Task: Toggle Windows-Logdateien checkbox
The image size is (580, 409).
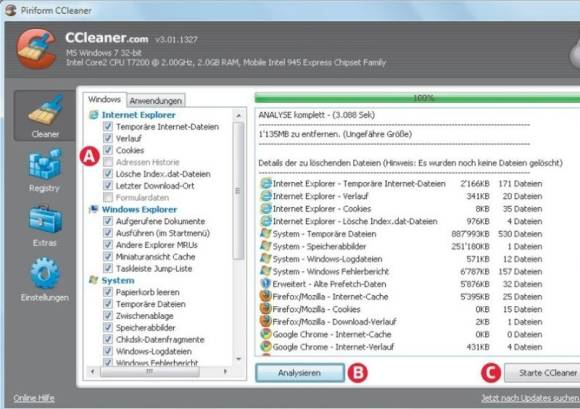Action: pyautogui.click(x=108, y=351)
